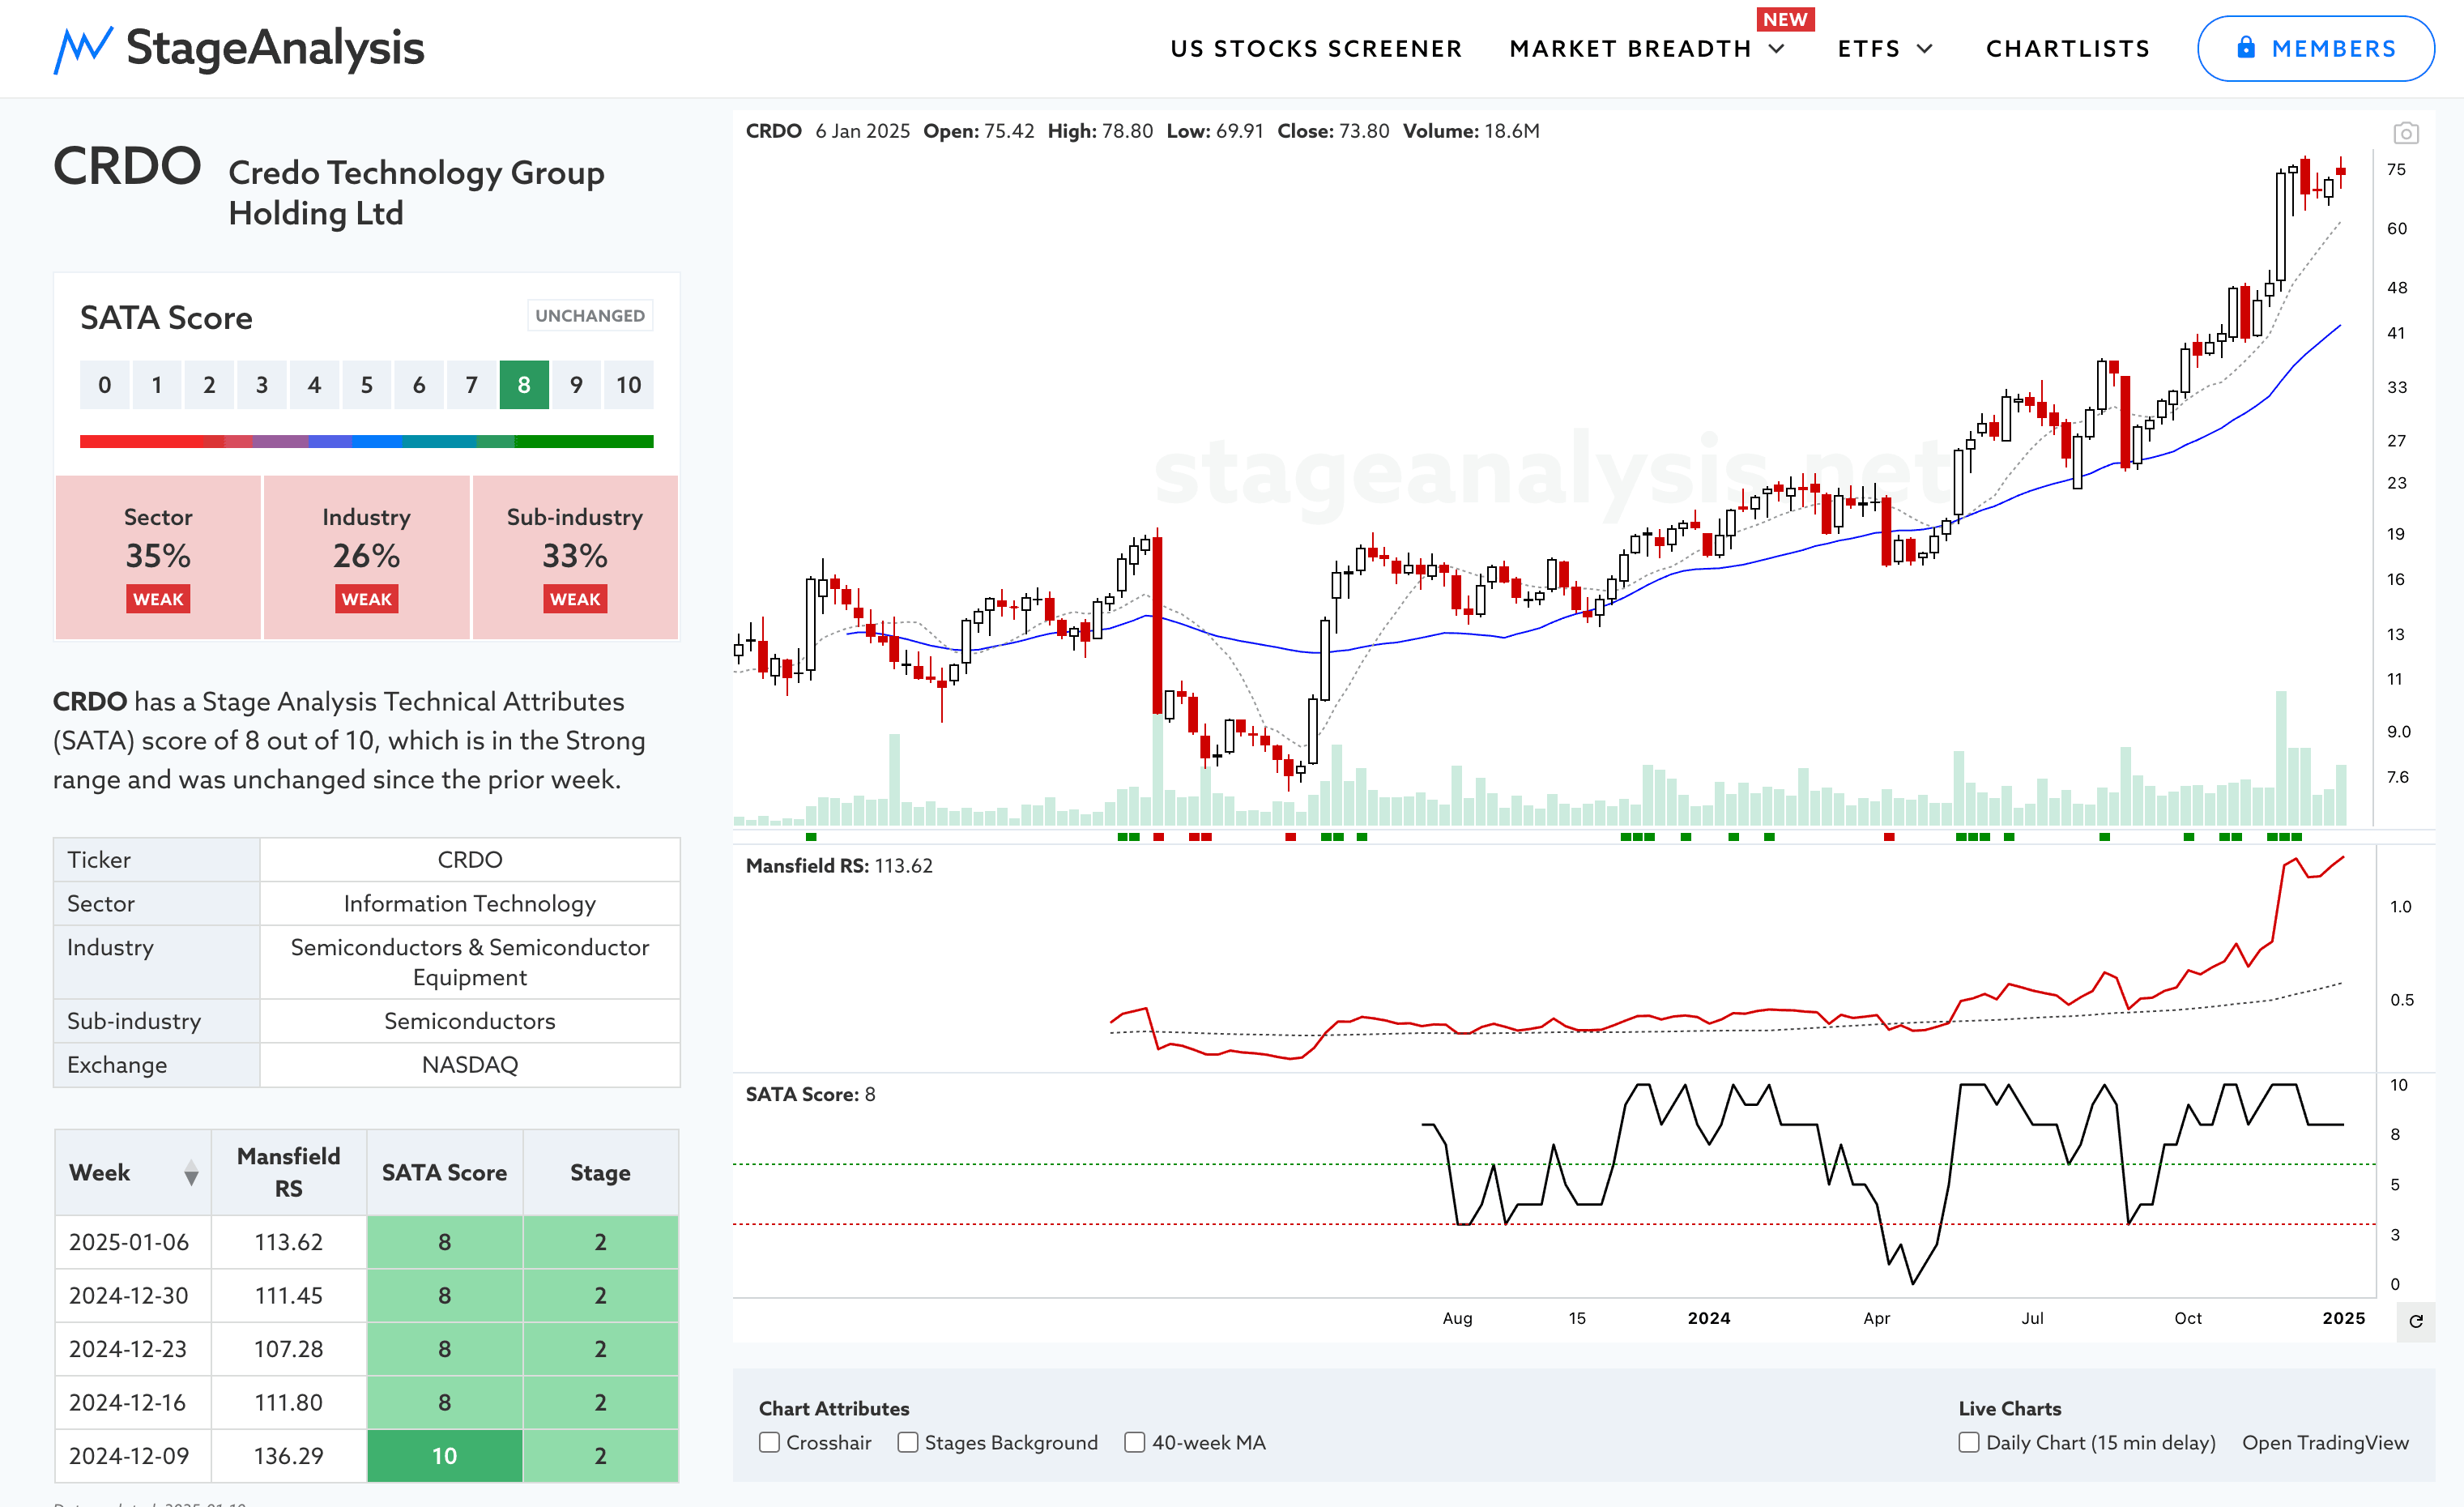
Task: Expand the ETFs dropdown chevron
Action: point(1924,49)
